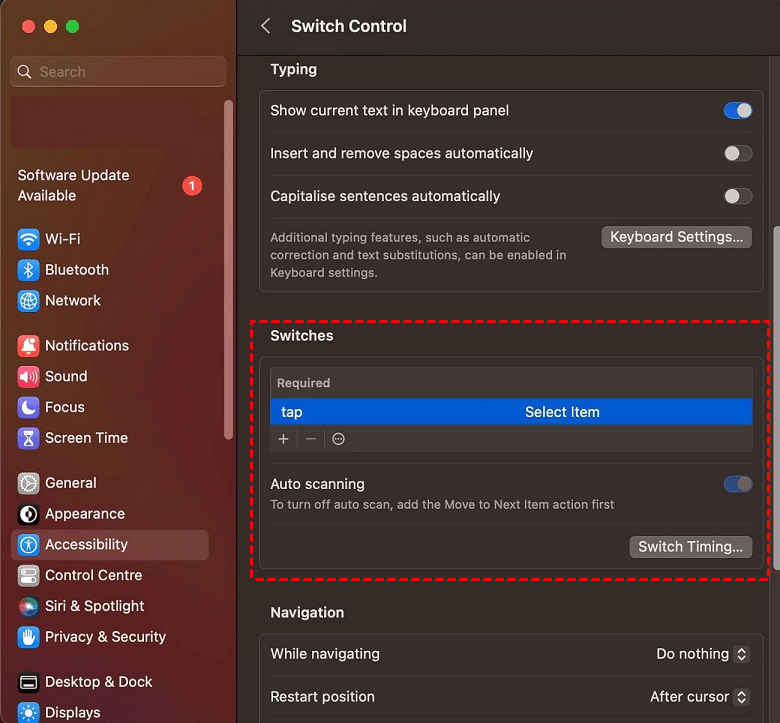Add a new switch with plus button
780x723 pixels.
click(284, 439)
